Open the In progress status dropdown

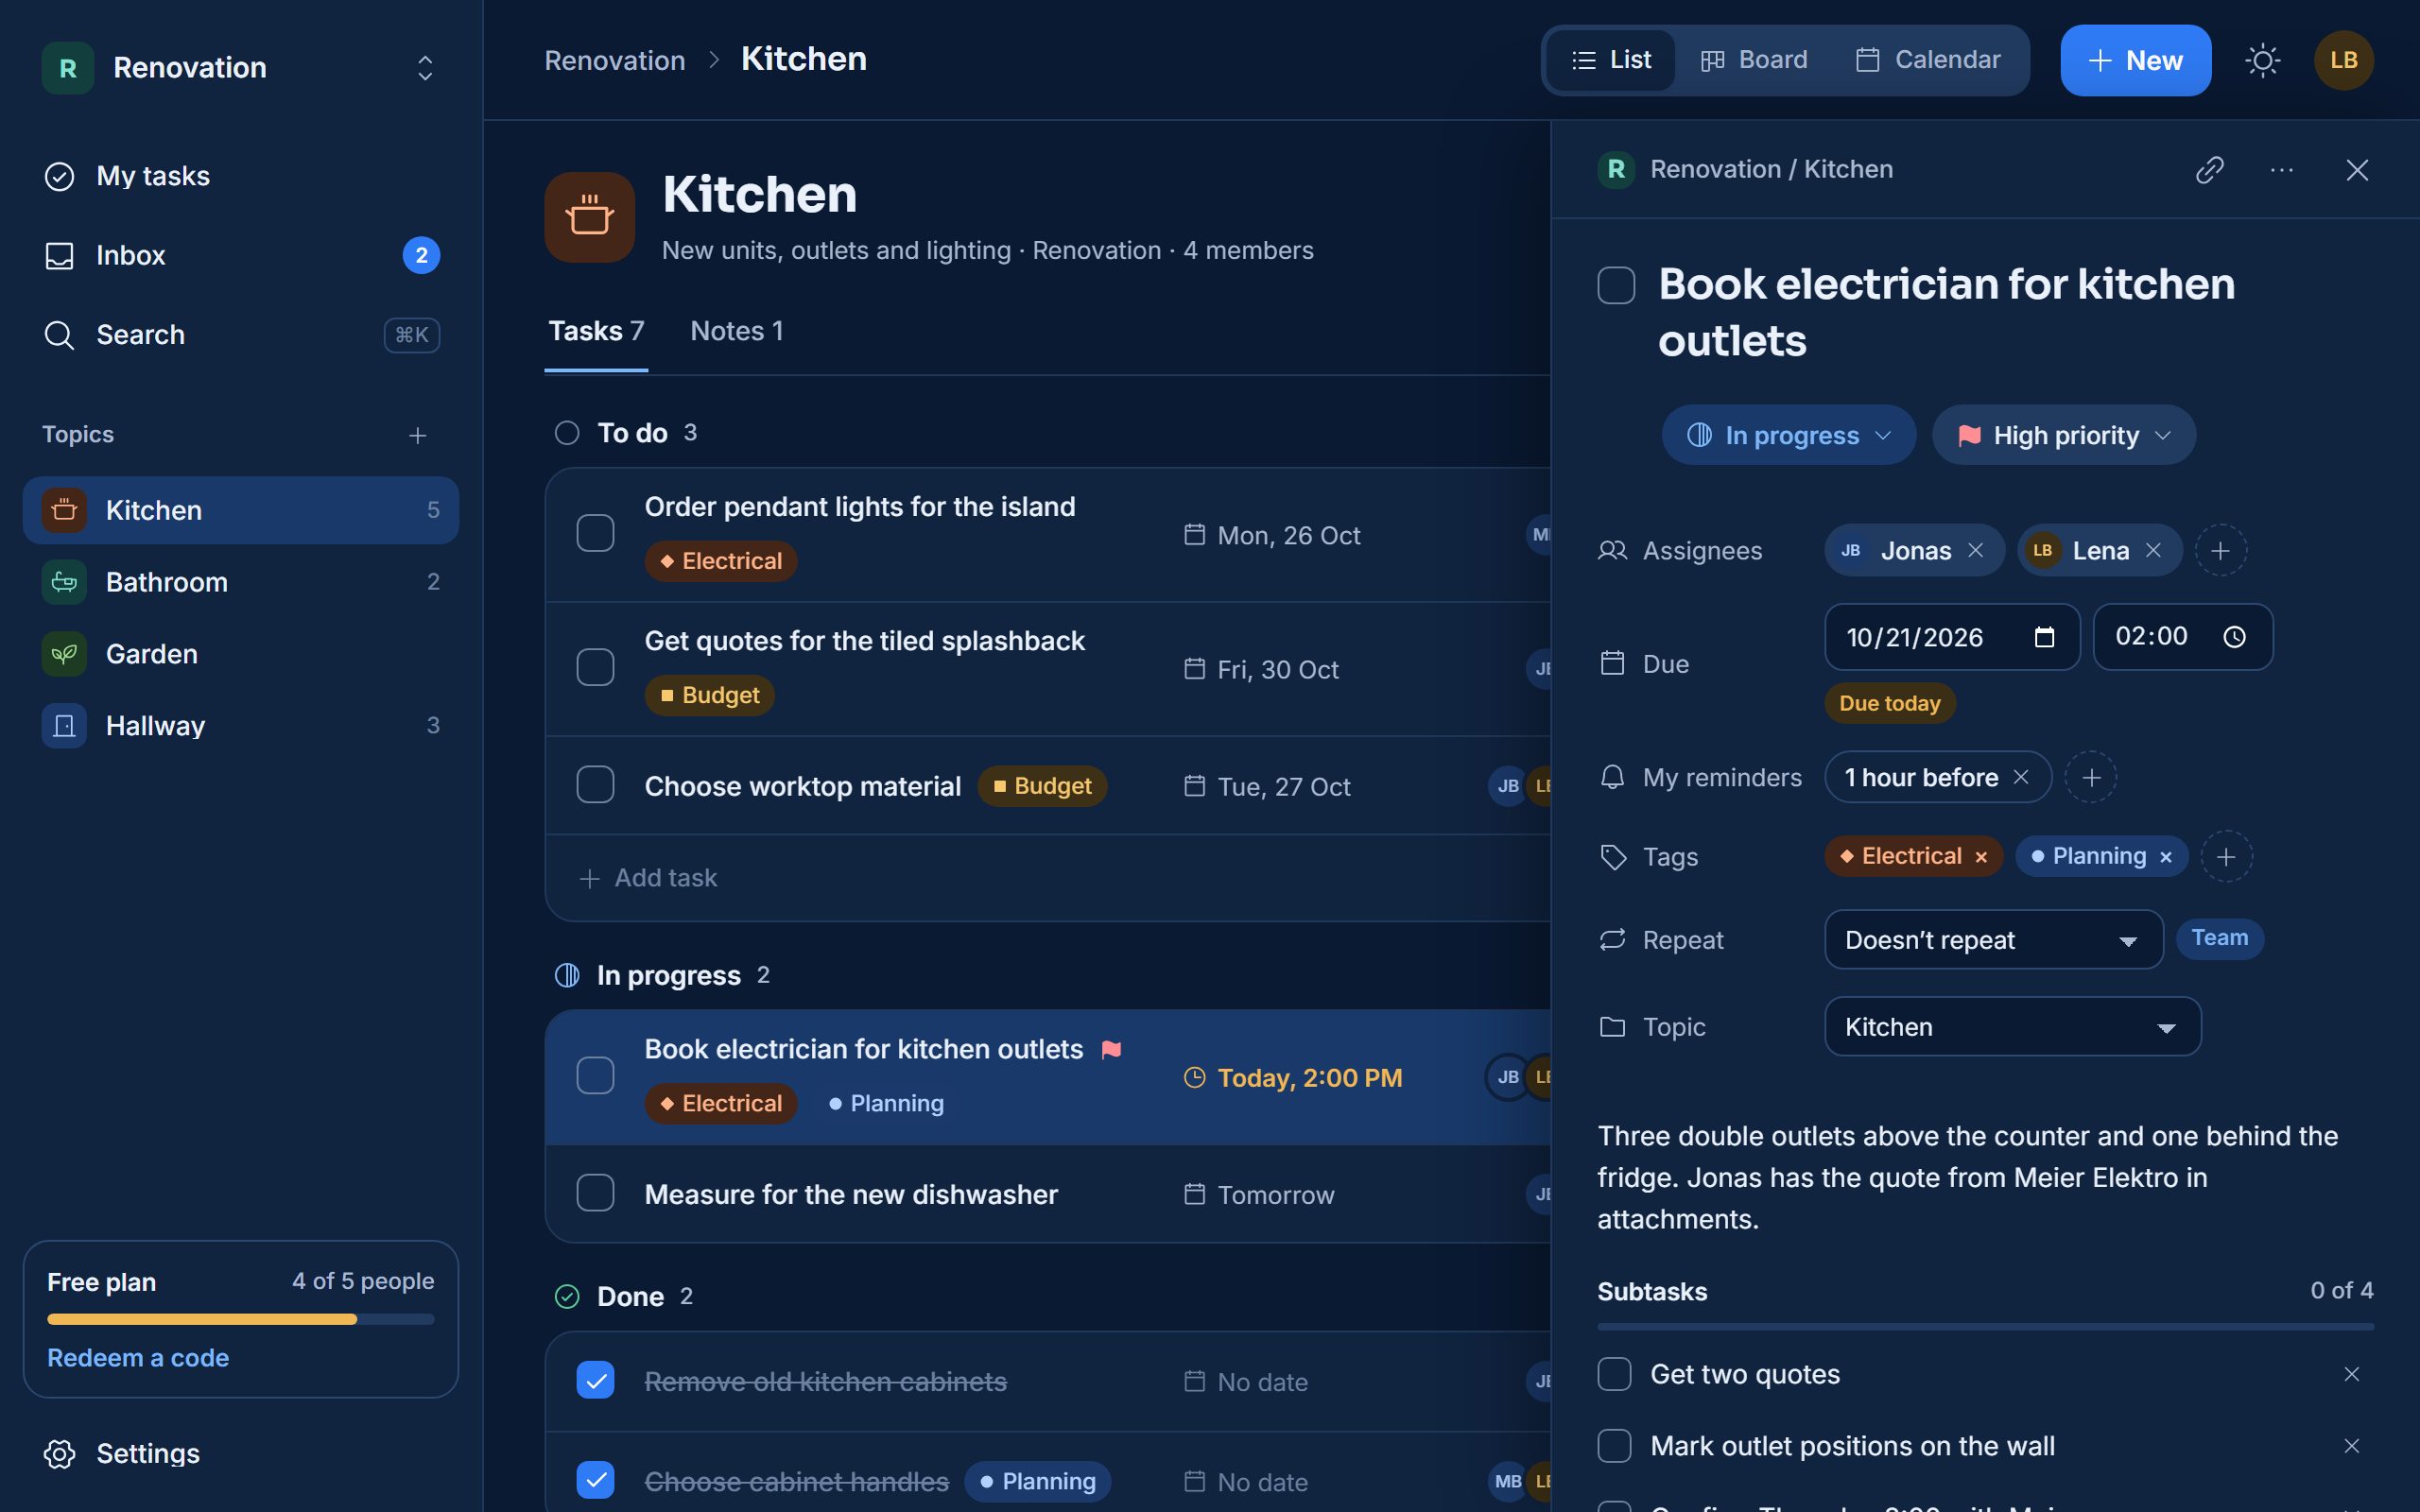pyautogui.click(x=1788, y=435)
